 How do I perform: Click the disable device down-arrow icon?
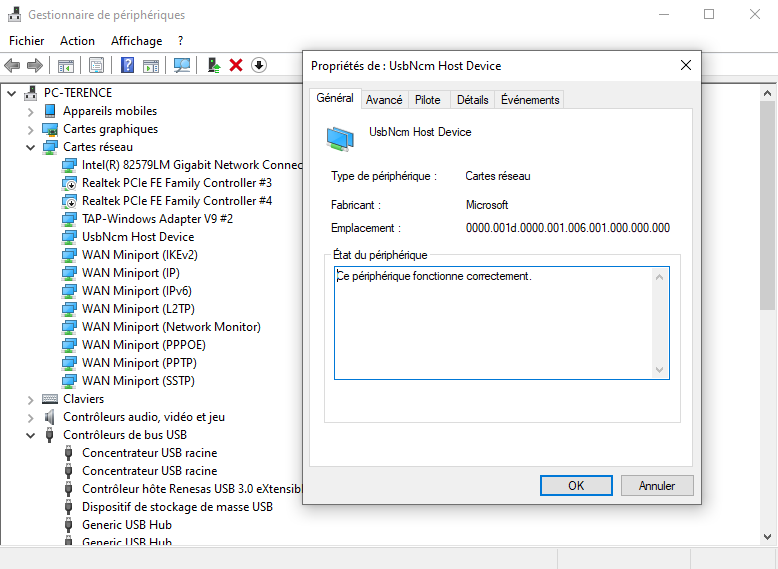259,65
